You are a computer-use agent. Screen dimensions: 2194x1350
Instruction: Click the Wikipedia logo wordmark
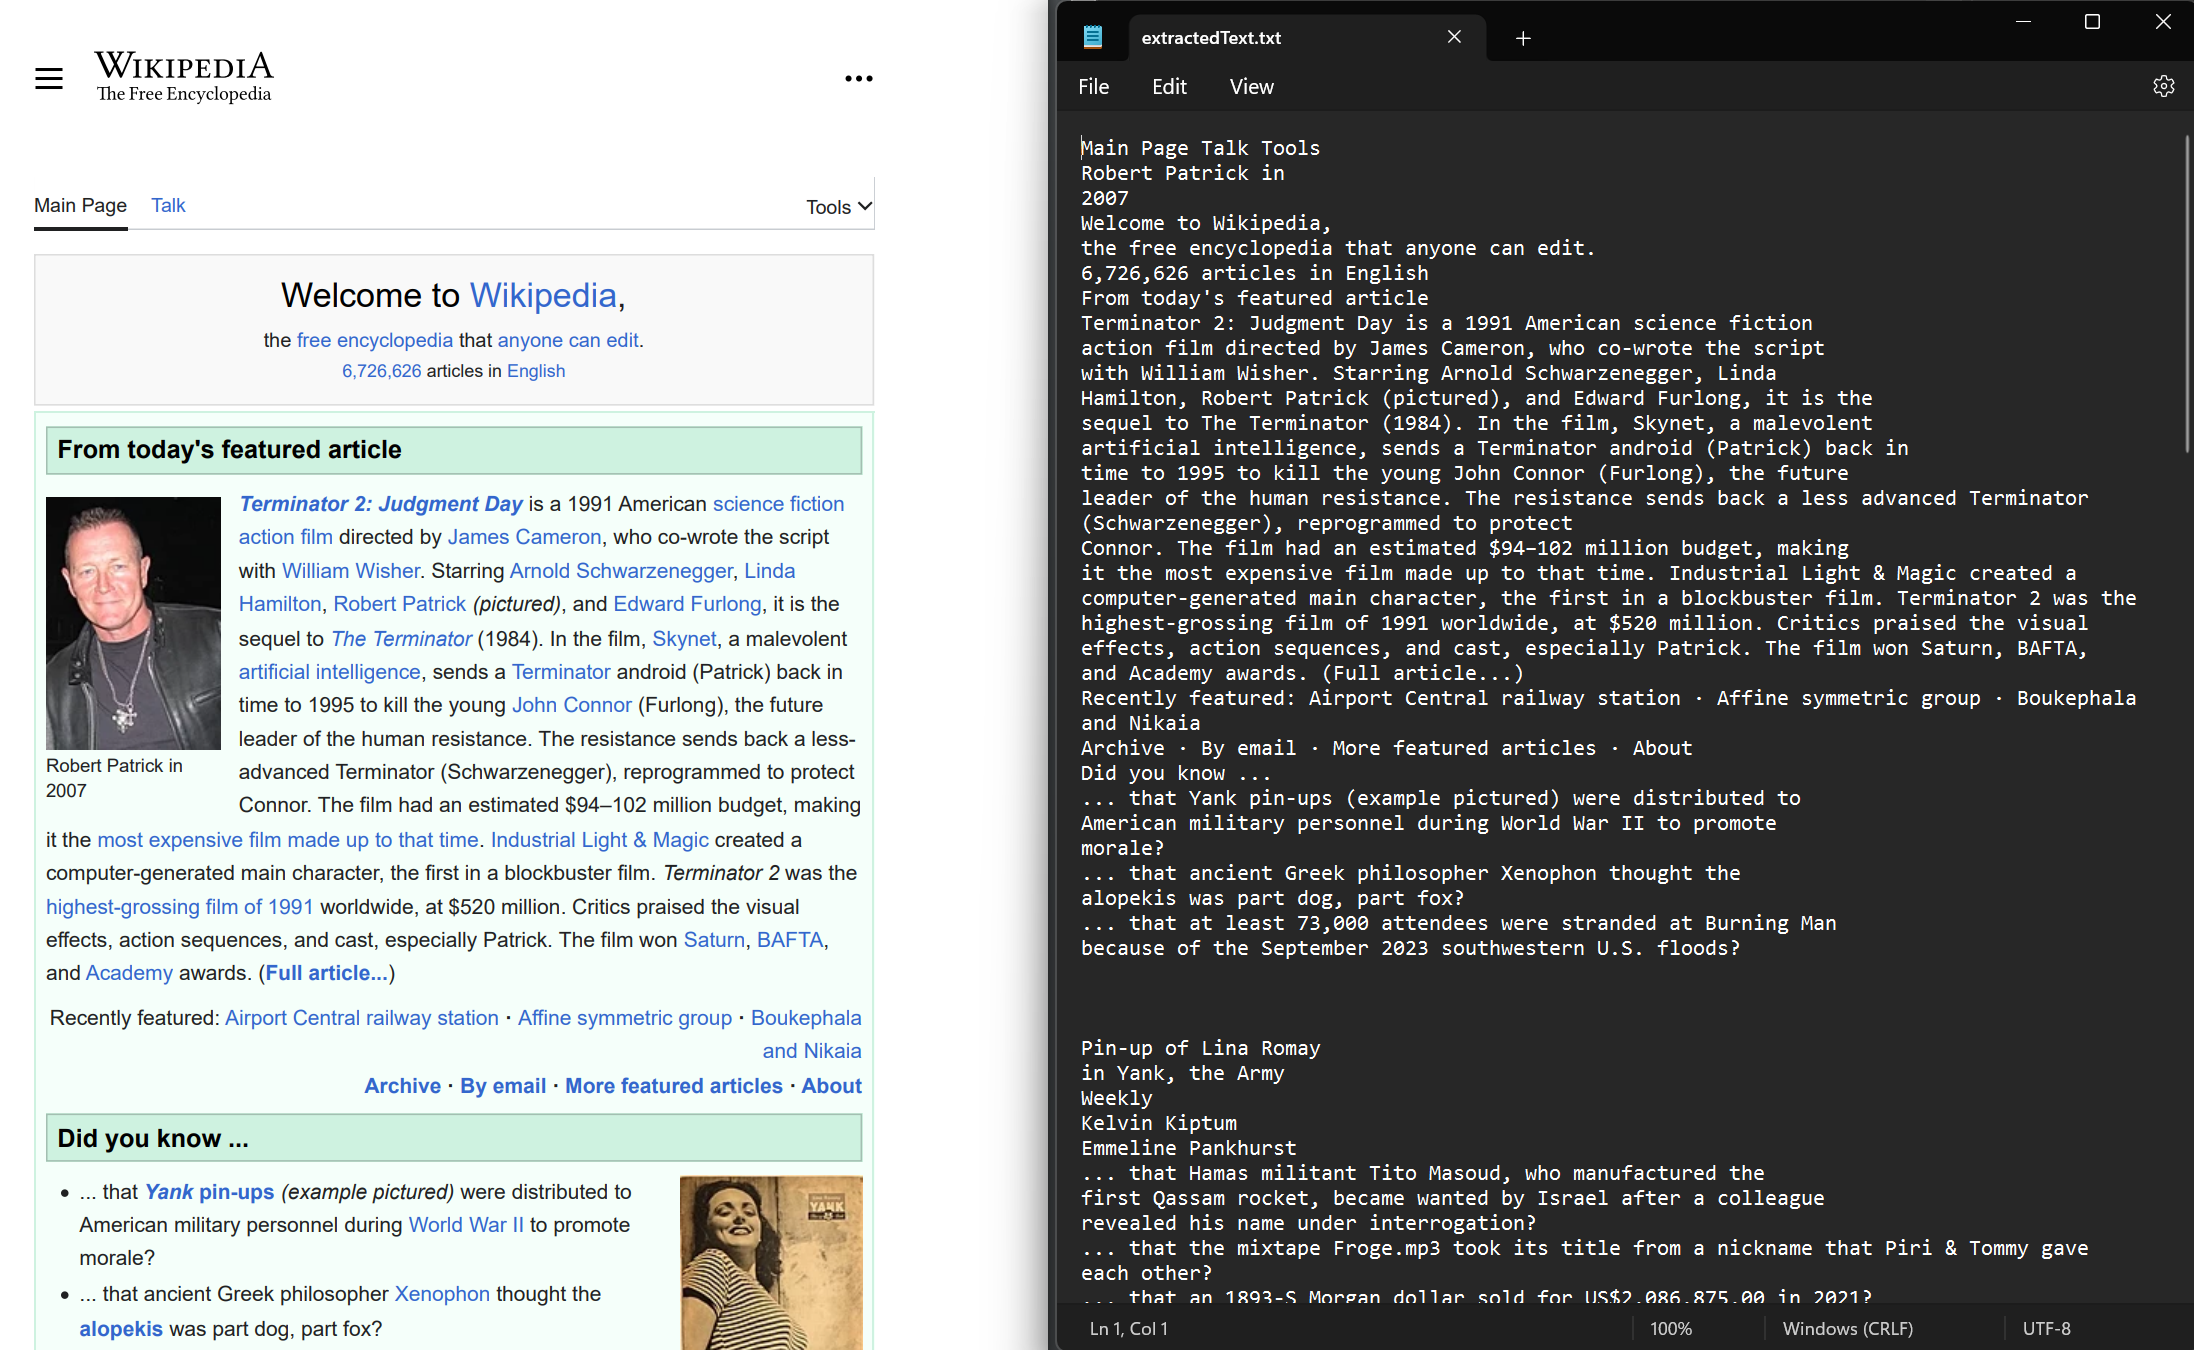(184, 77)
